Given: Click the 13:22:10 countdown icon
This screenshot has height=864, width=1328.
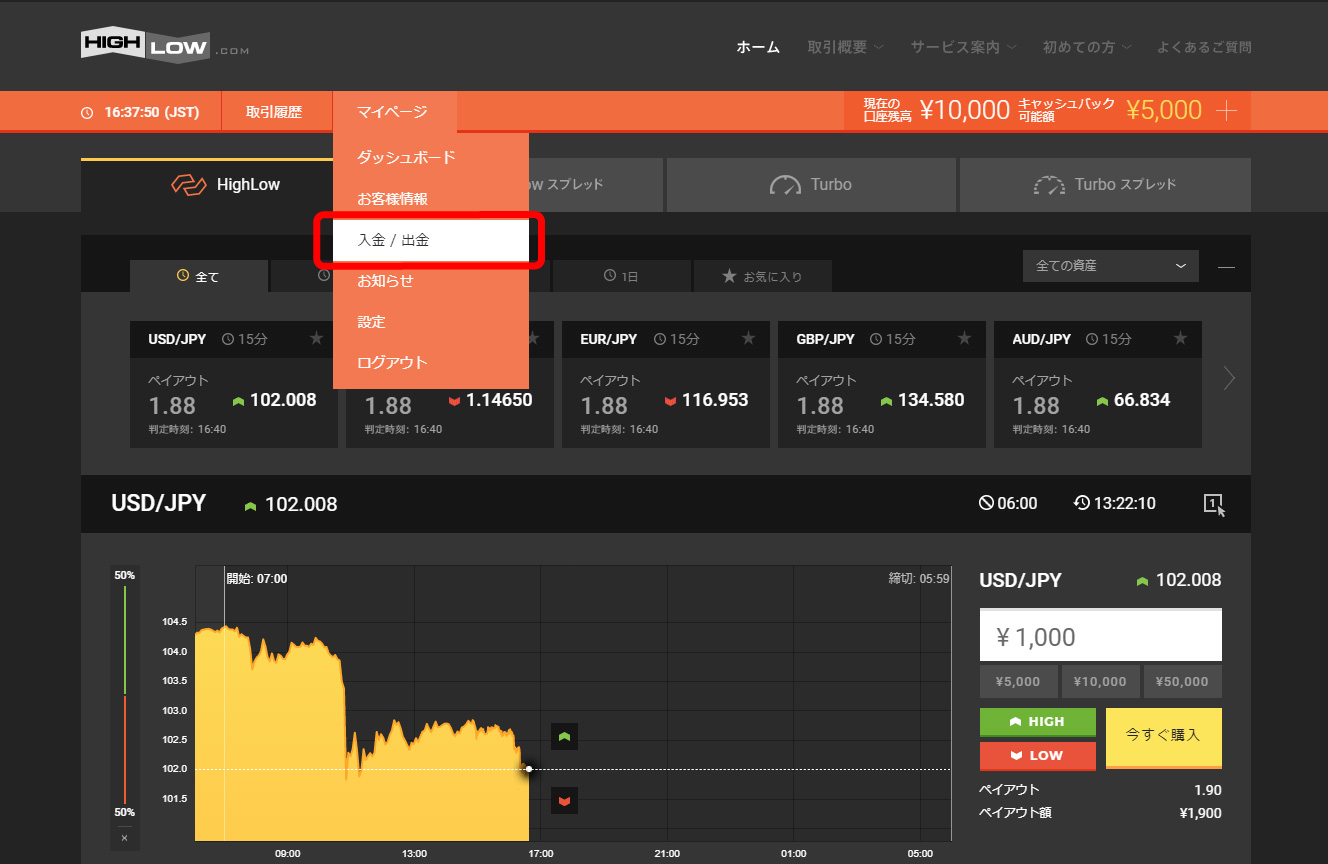Looking at the screenshot, I should coord(1082,503).
